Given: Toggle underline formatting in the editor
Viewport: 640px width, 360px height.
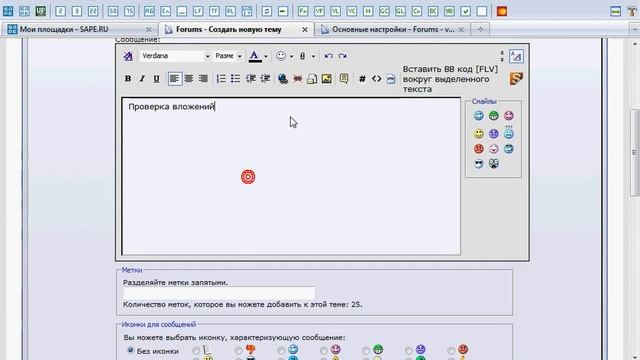Looking at the screenshot, I should [156, 79].
